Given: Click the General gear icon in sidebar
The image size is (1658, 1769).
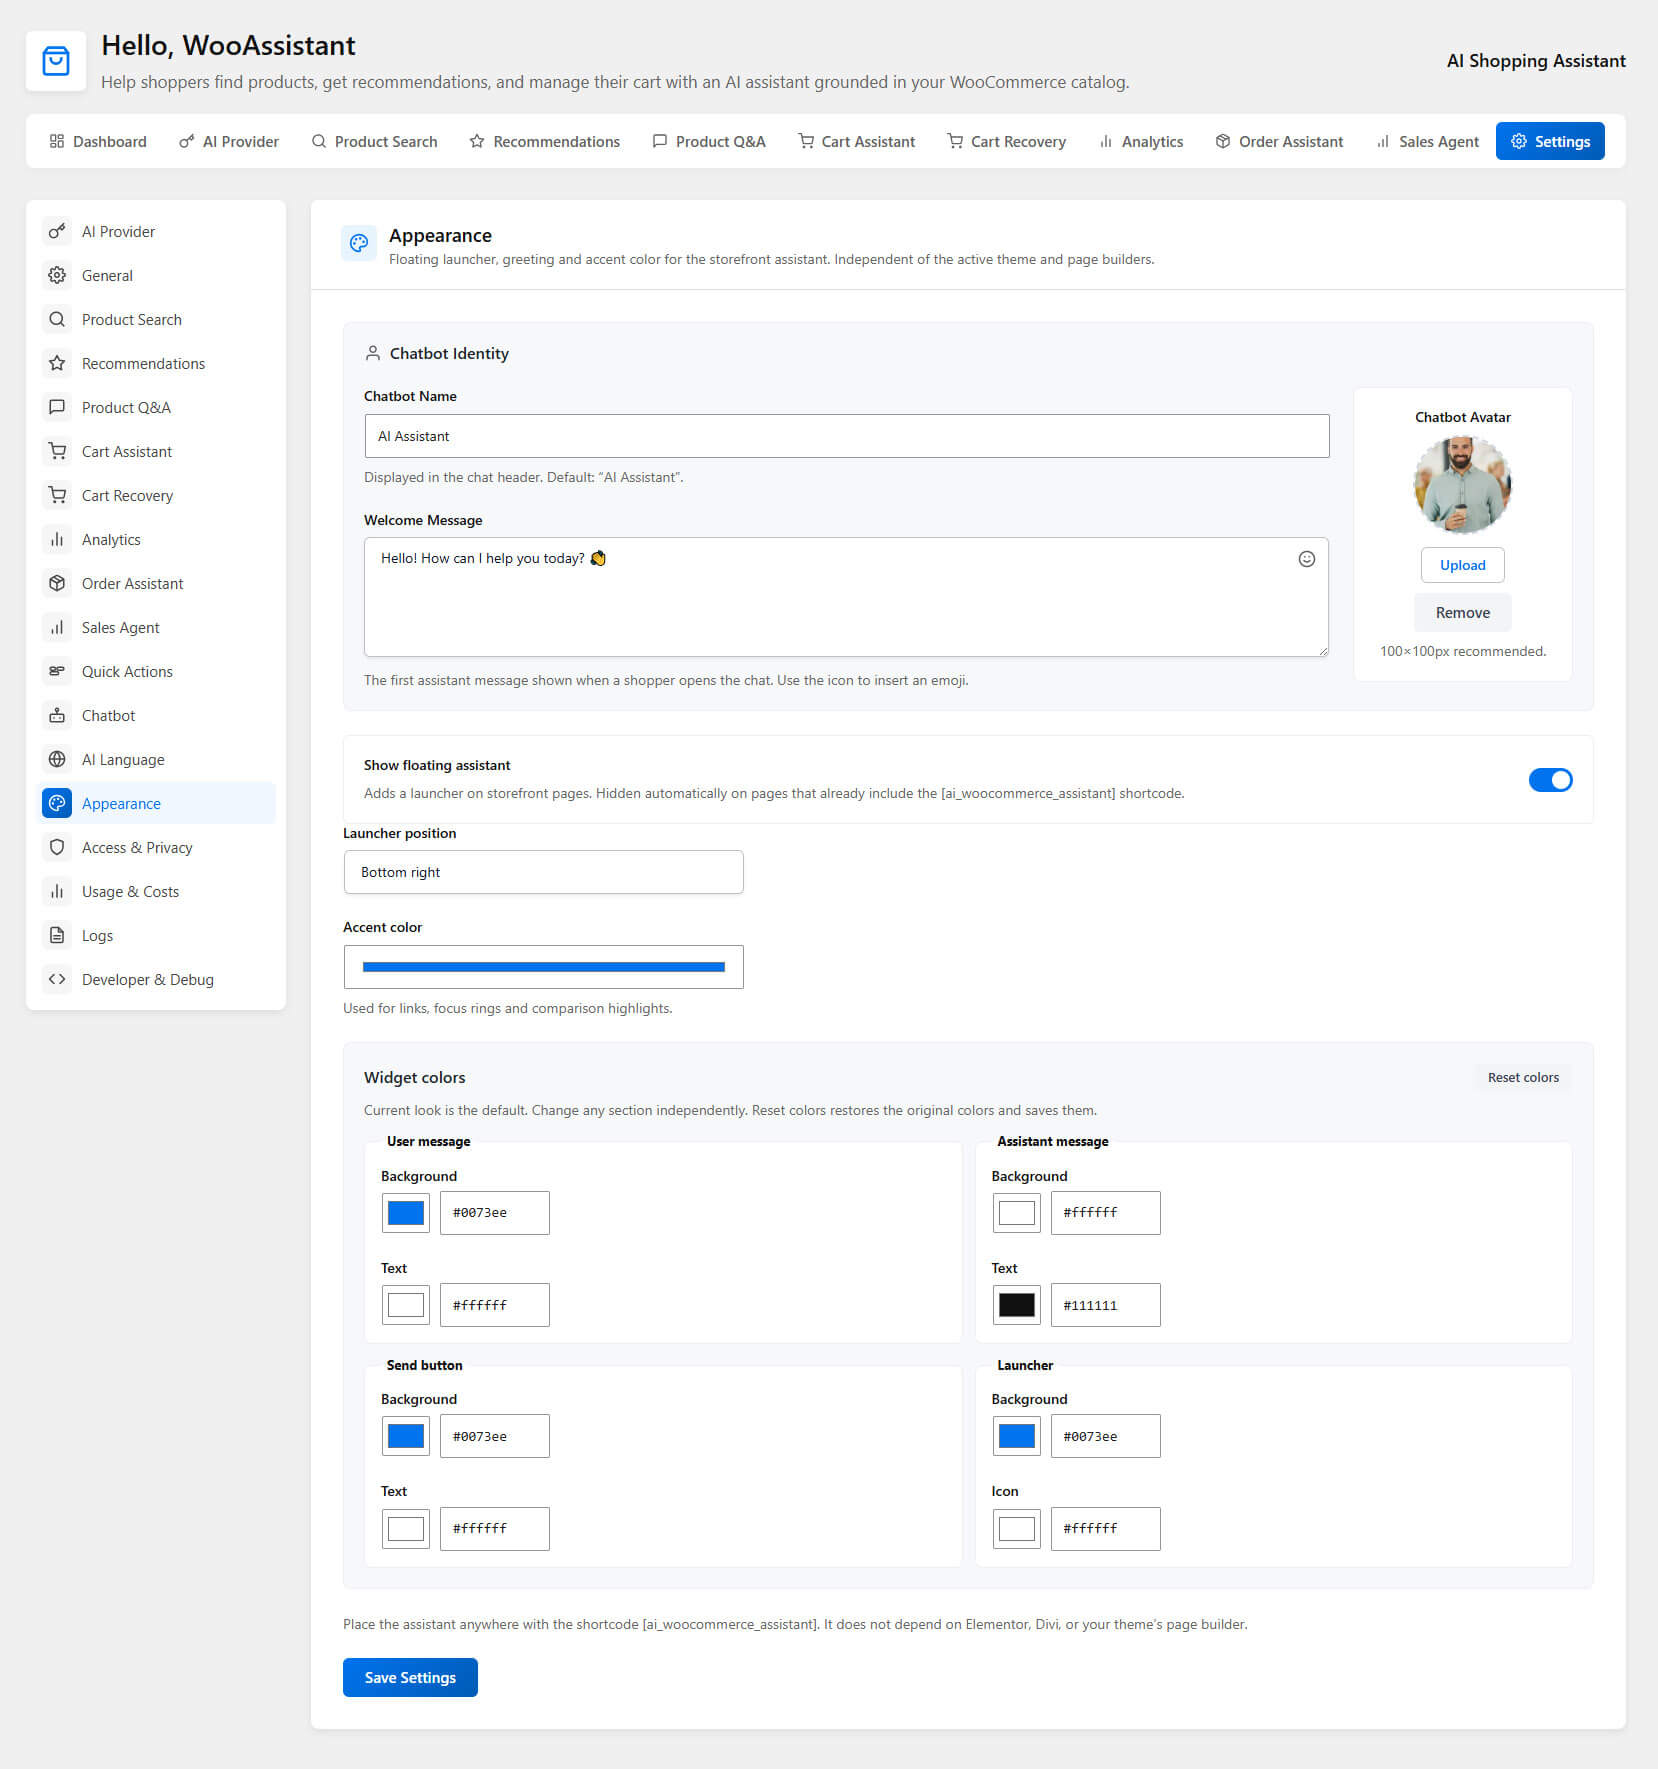Looking at the screenshot, I should [57, 275].
